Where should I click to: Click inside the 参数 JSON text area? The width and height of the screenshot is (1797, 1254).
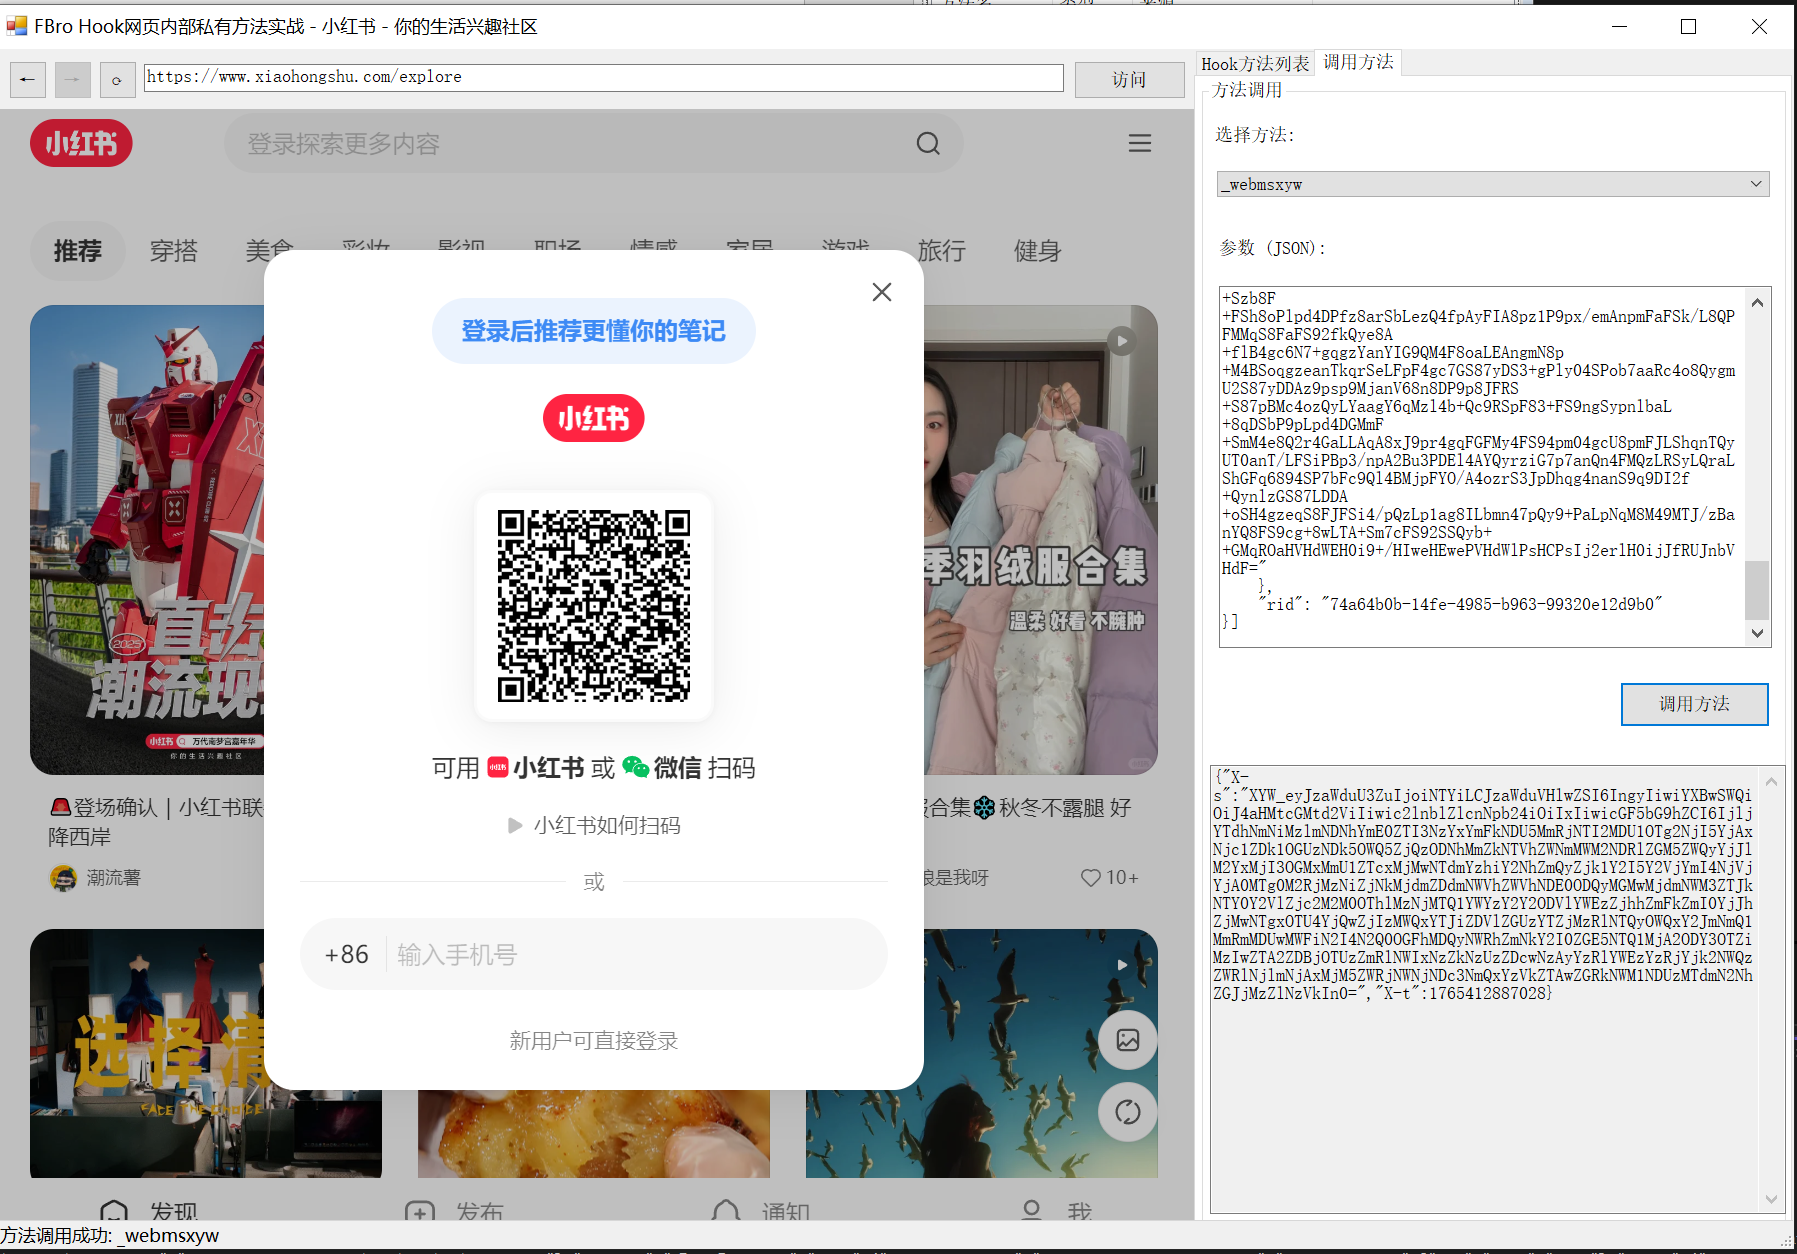point(1482,466)
